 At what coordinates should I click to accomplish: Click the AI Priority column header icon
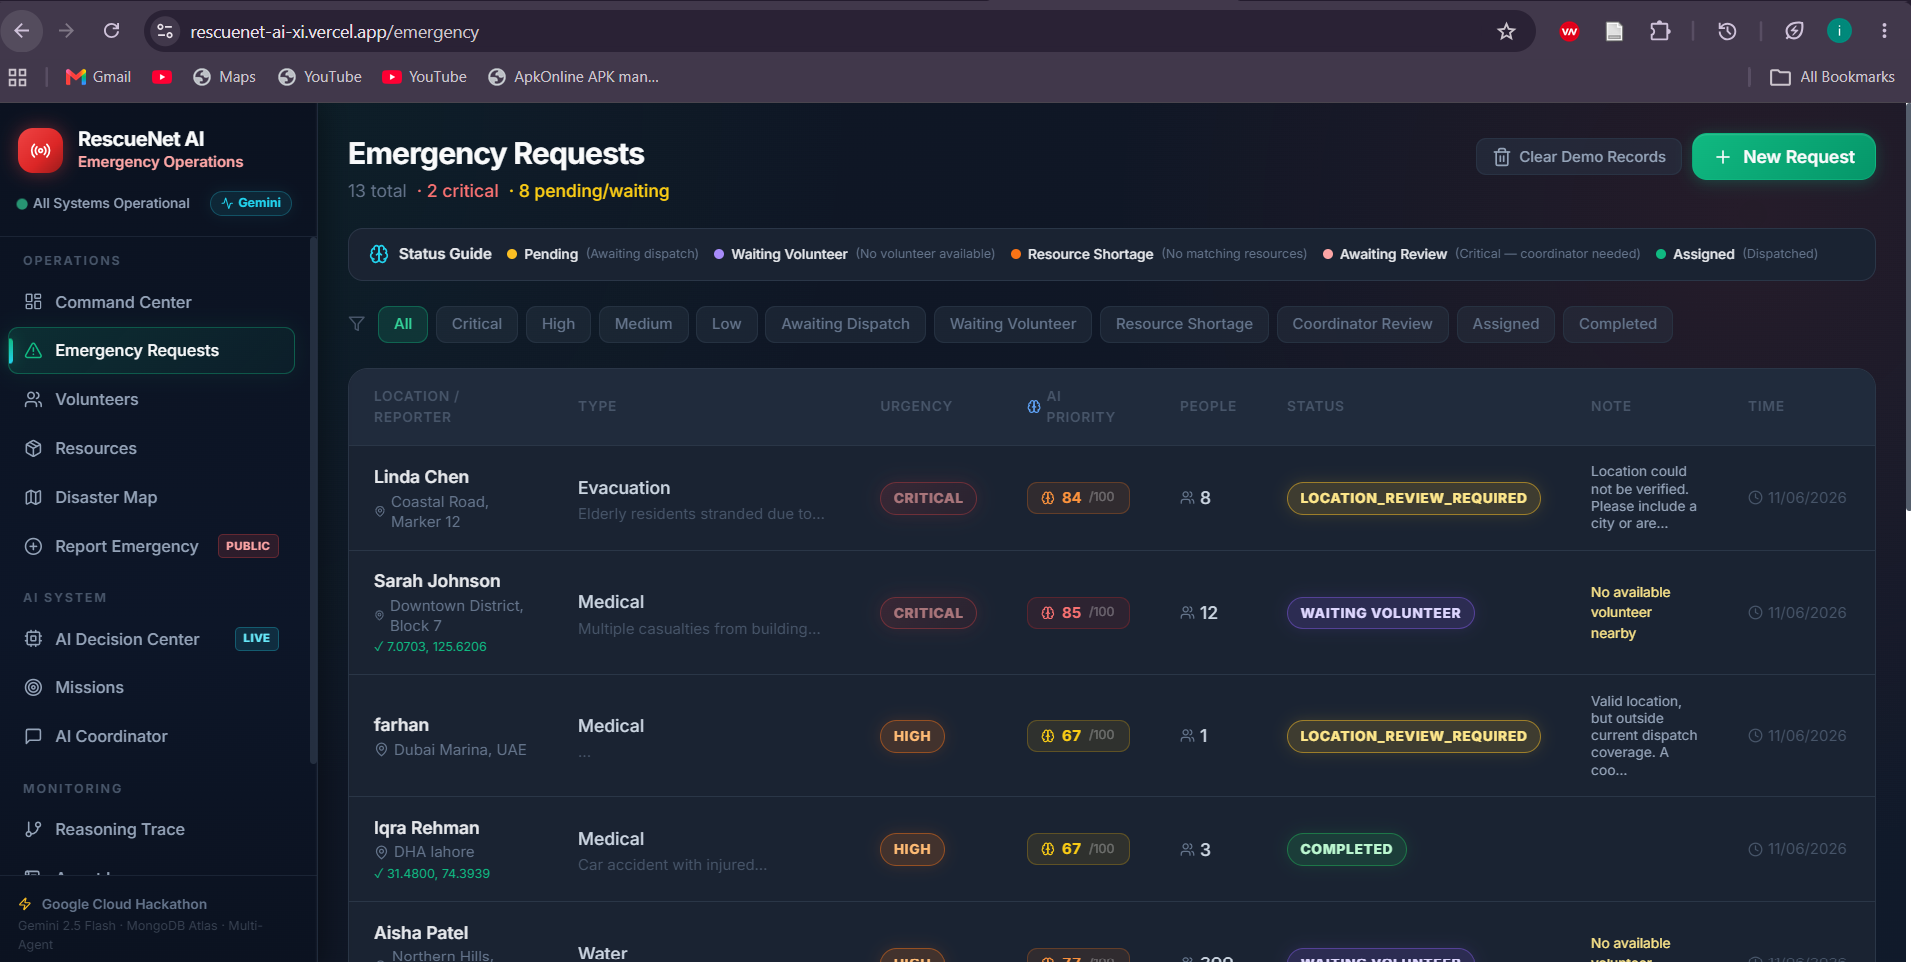point(1034,406)
